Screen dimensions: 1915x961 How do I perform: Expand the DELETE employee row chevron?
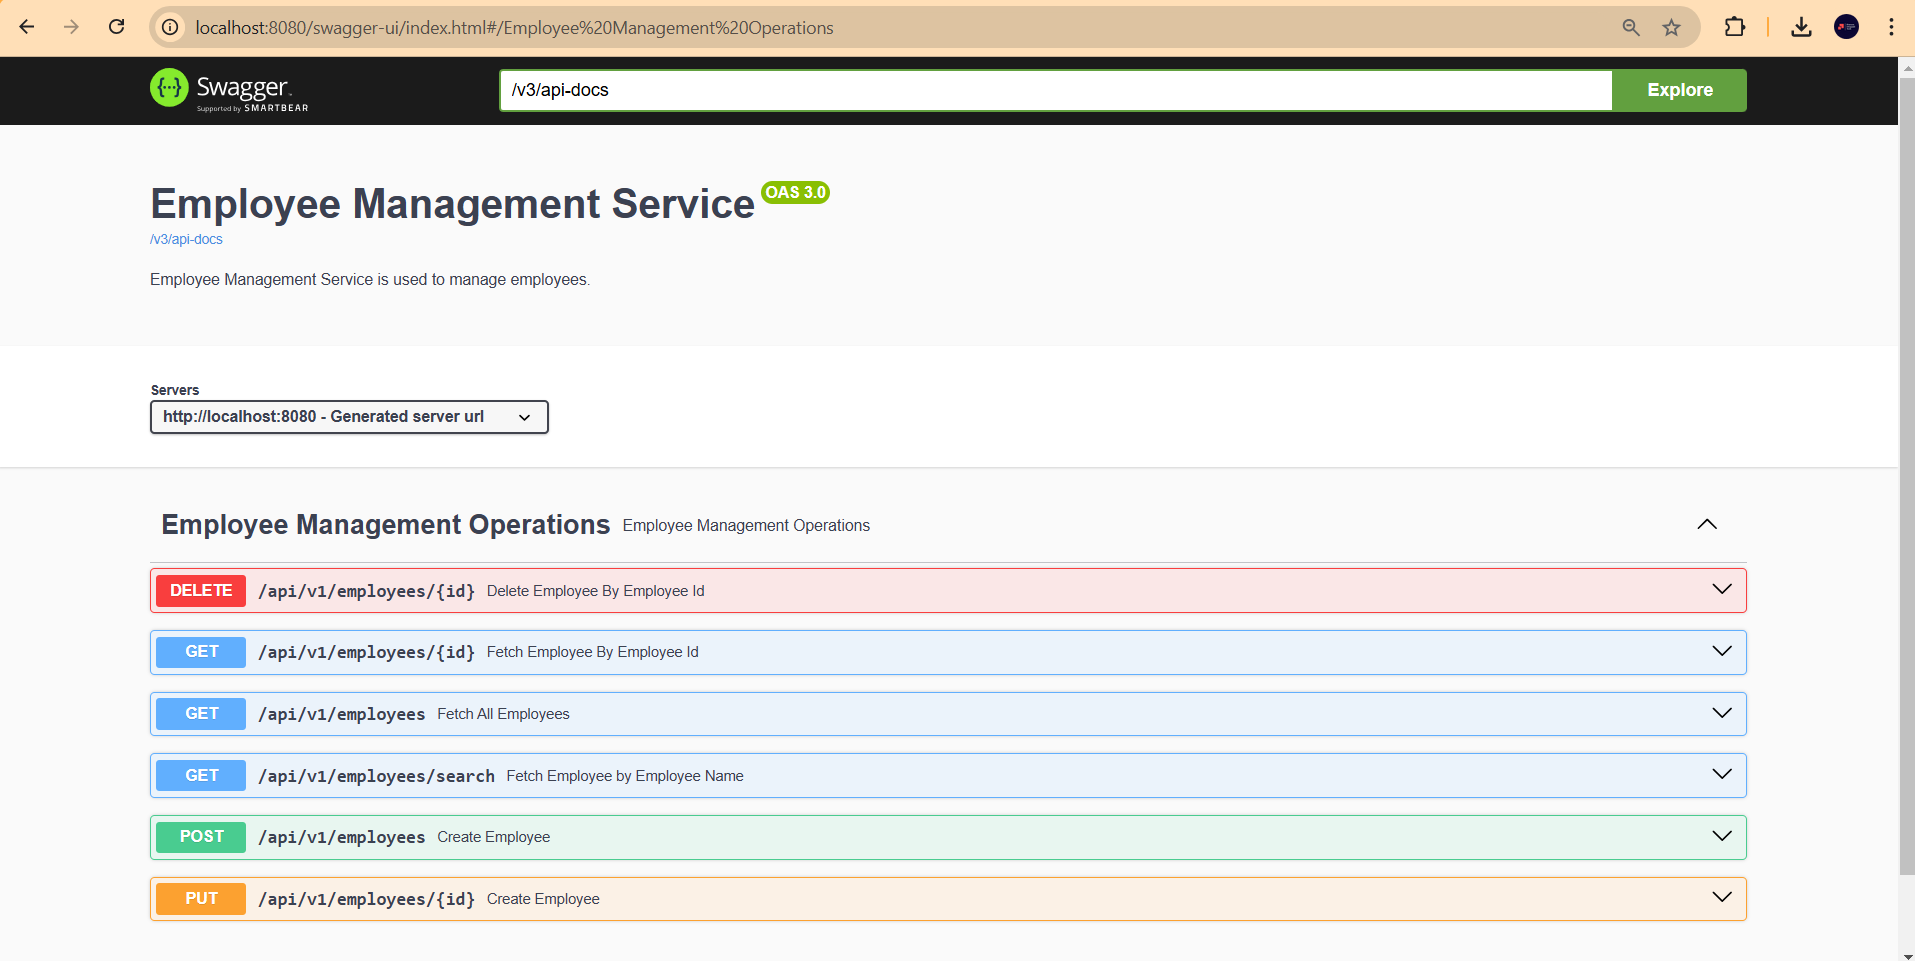pyautogui.click(x=1722, y=589)
